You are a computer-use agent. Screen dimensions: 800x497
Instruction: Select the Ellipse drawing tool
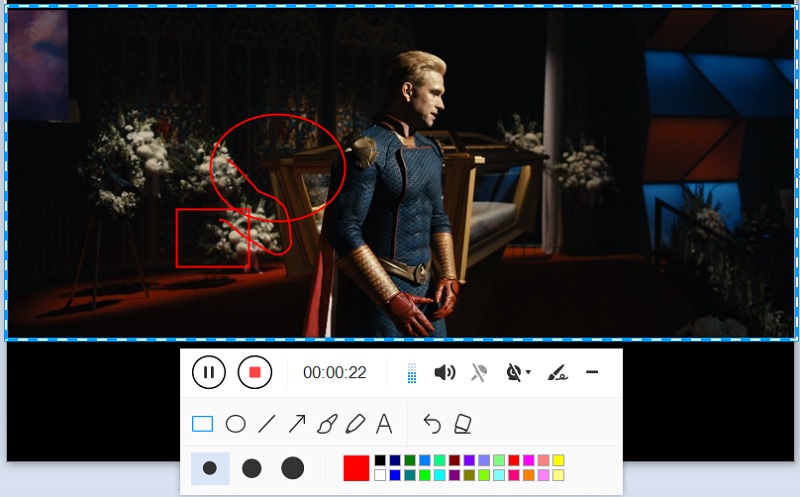click(236, 424)
